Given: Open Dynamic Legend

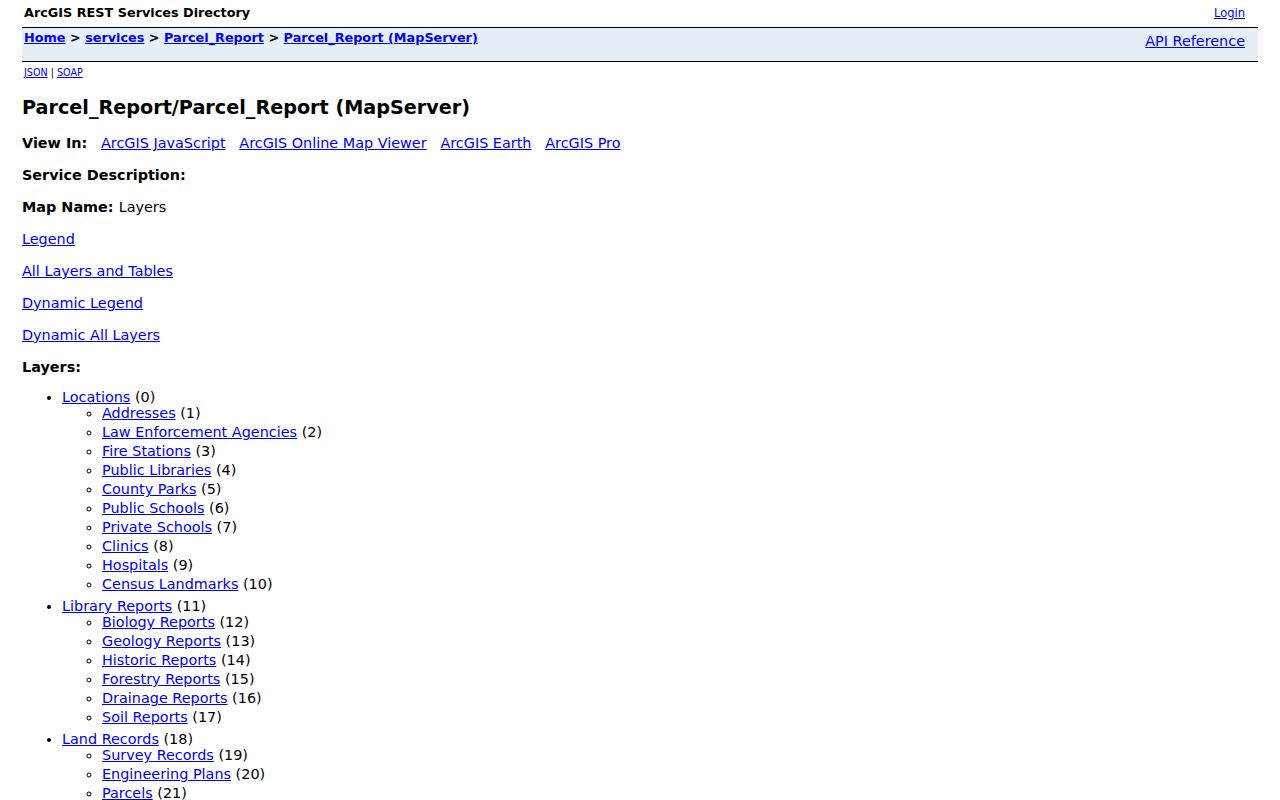Looking at the screenshot, I should tap(82, 303).
